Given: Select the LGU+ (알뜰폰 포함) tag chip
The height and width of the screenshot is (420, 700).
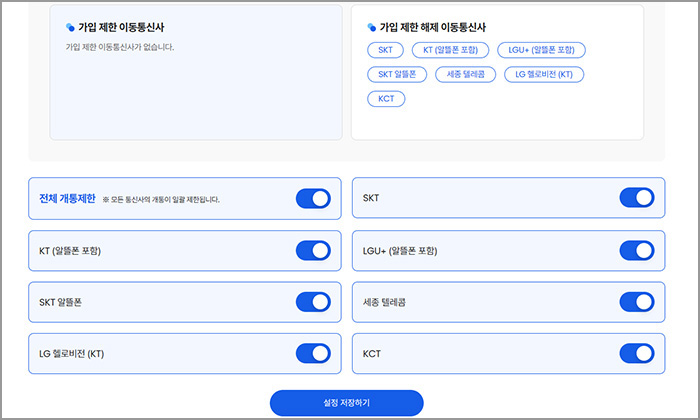Looking at the screenshot, I should pyautogui.click(x=541, y=50).
